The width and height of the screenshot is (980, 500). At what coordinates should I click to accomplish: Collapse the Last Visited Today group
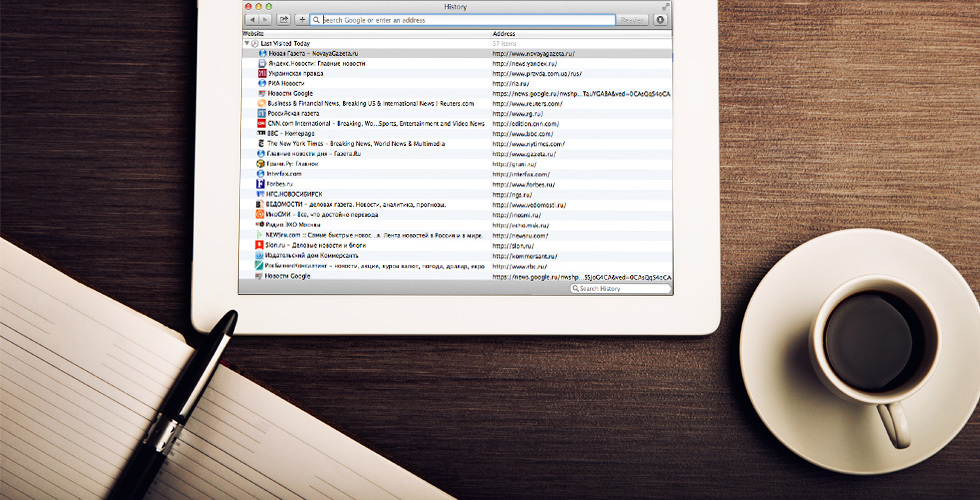[247, 44]
